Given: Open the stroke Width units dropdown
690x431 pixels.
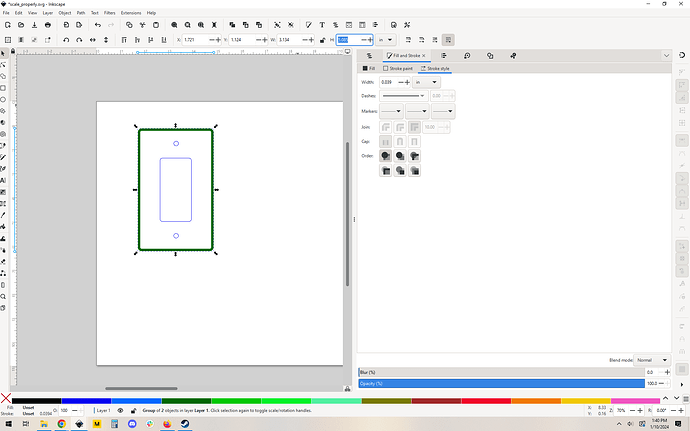Looking at the screenshot, I should point(426,82).
